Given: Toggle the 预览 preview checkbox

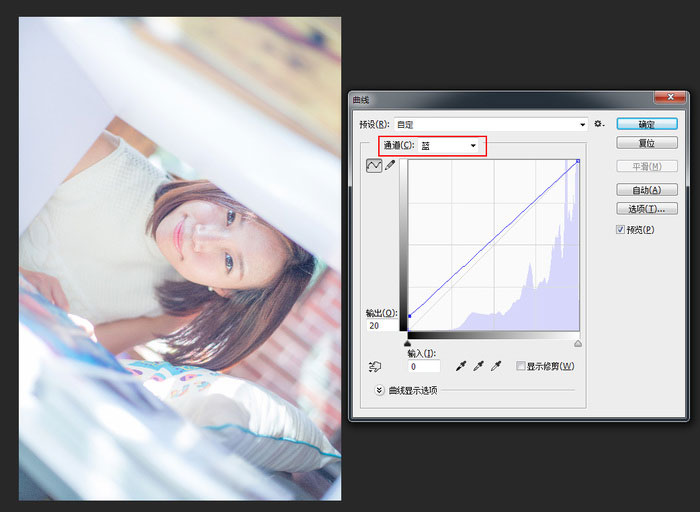Looking at the screenshot, I should click(x=620, y=229).
